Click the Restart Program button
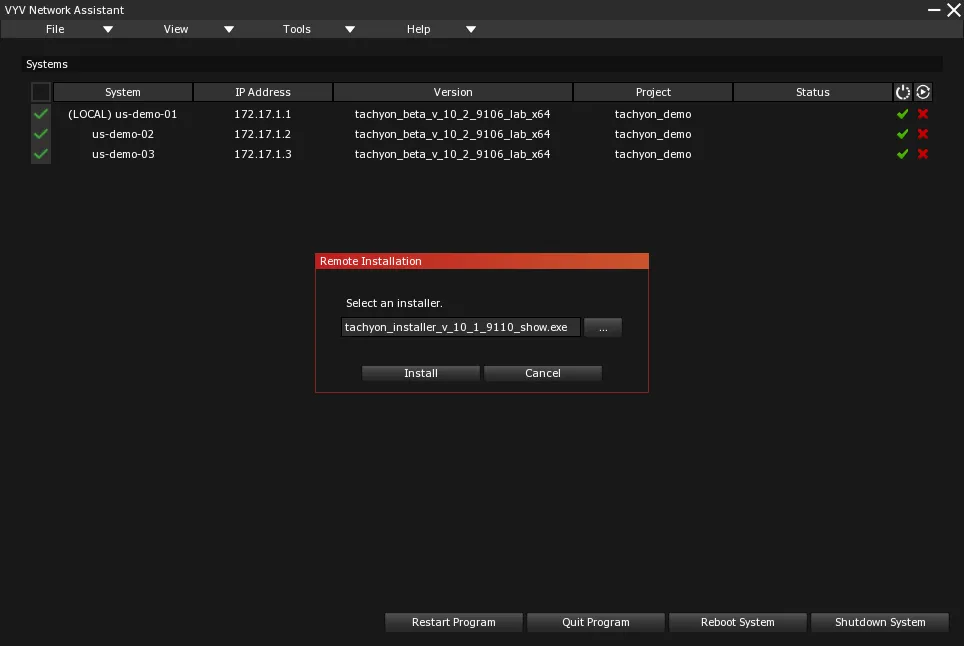The height and width of the screenshot is (646, 964). pos(454,622)
